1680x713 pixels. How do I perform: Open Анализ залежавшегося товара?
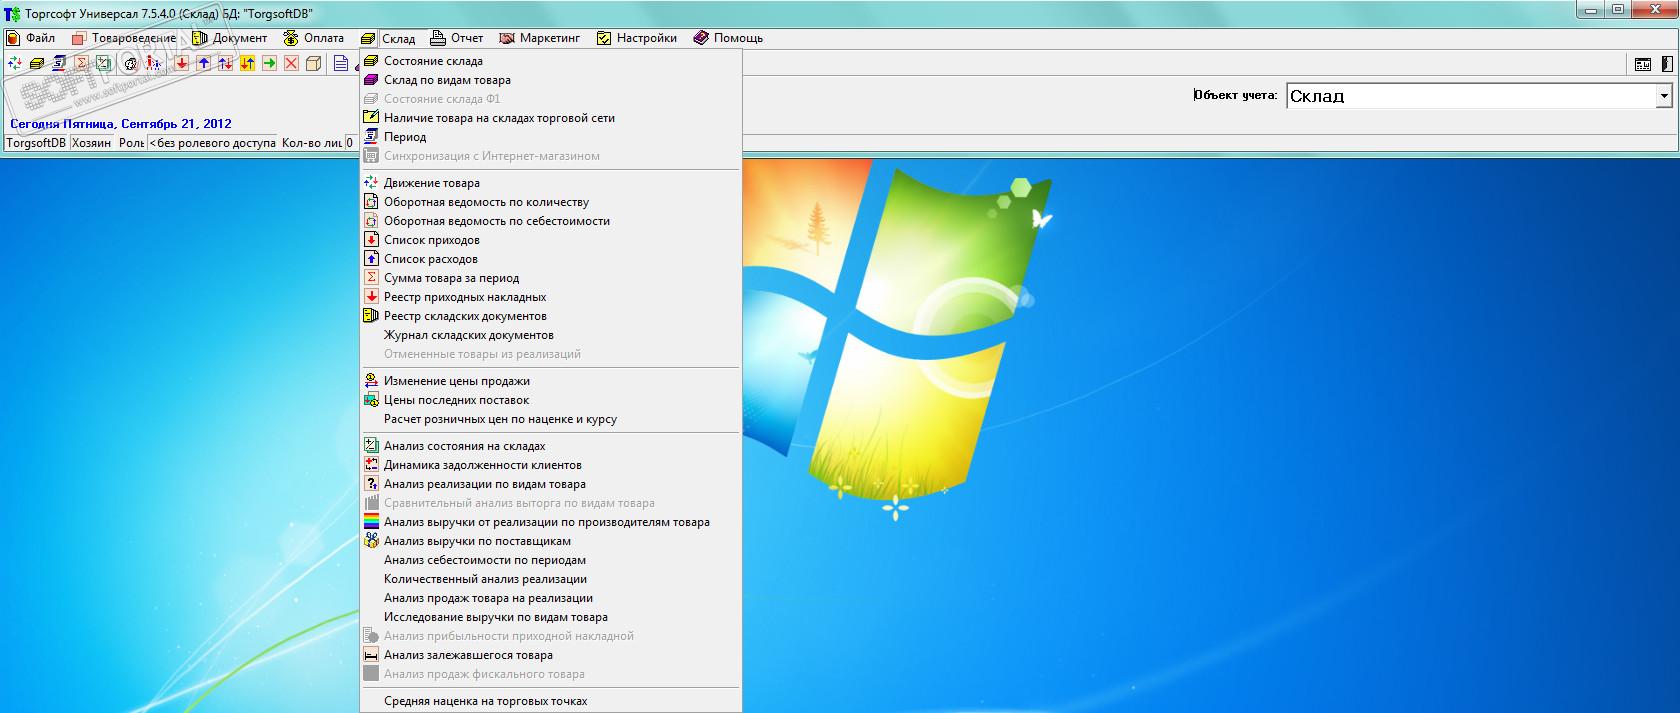click(550, 655)
